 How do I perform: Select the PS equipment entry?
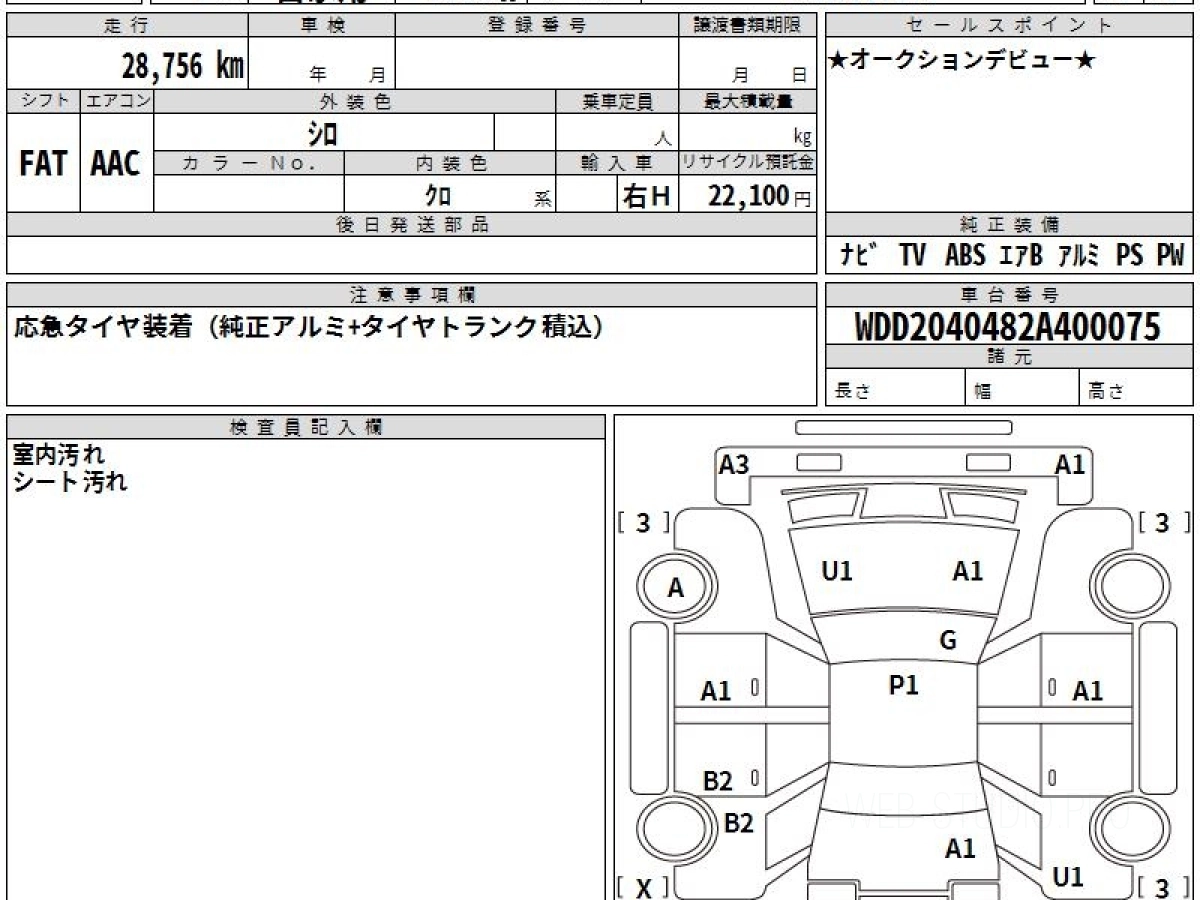point(1130,255)
